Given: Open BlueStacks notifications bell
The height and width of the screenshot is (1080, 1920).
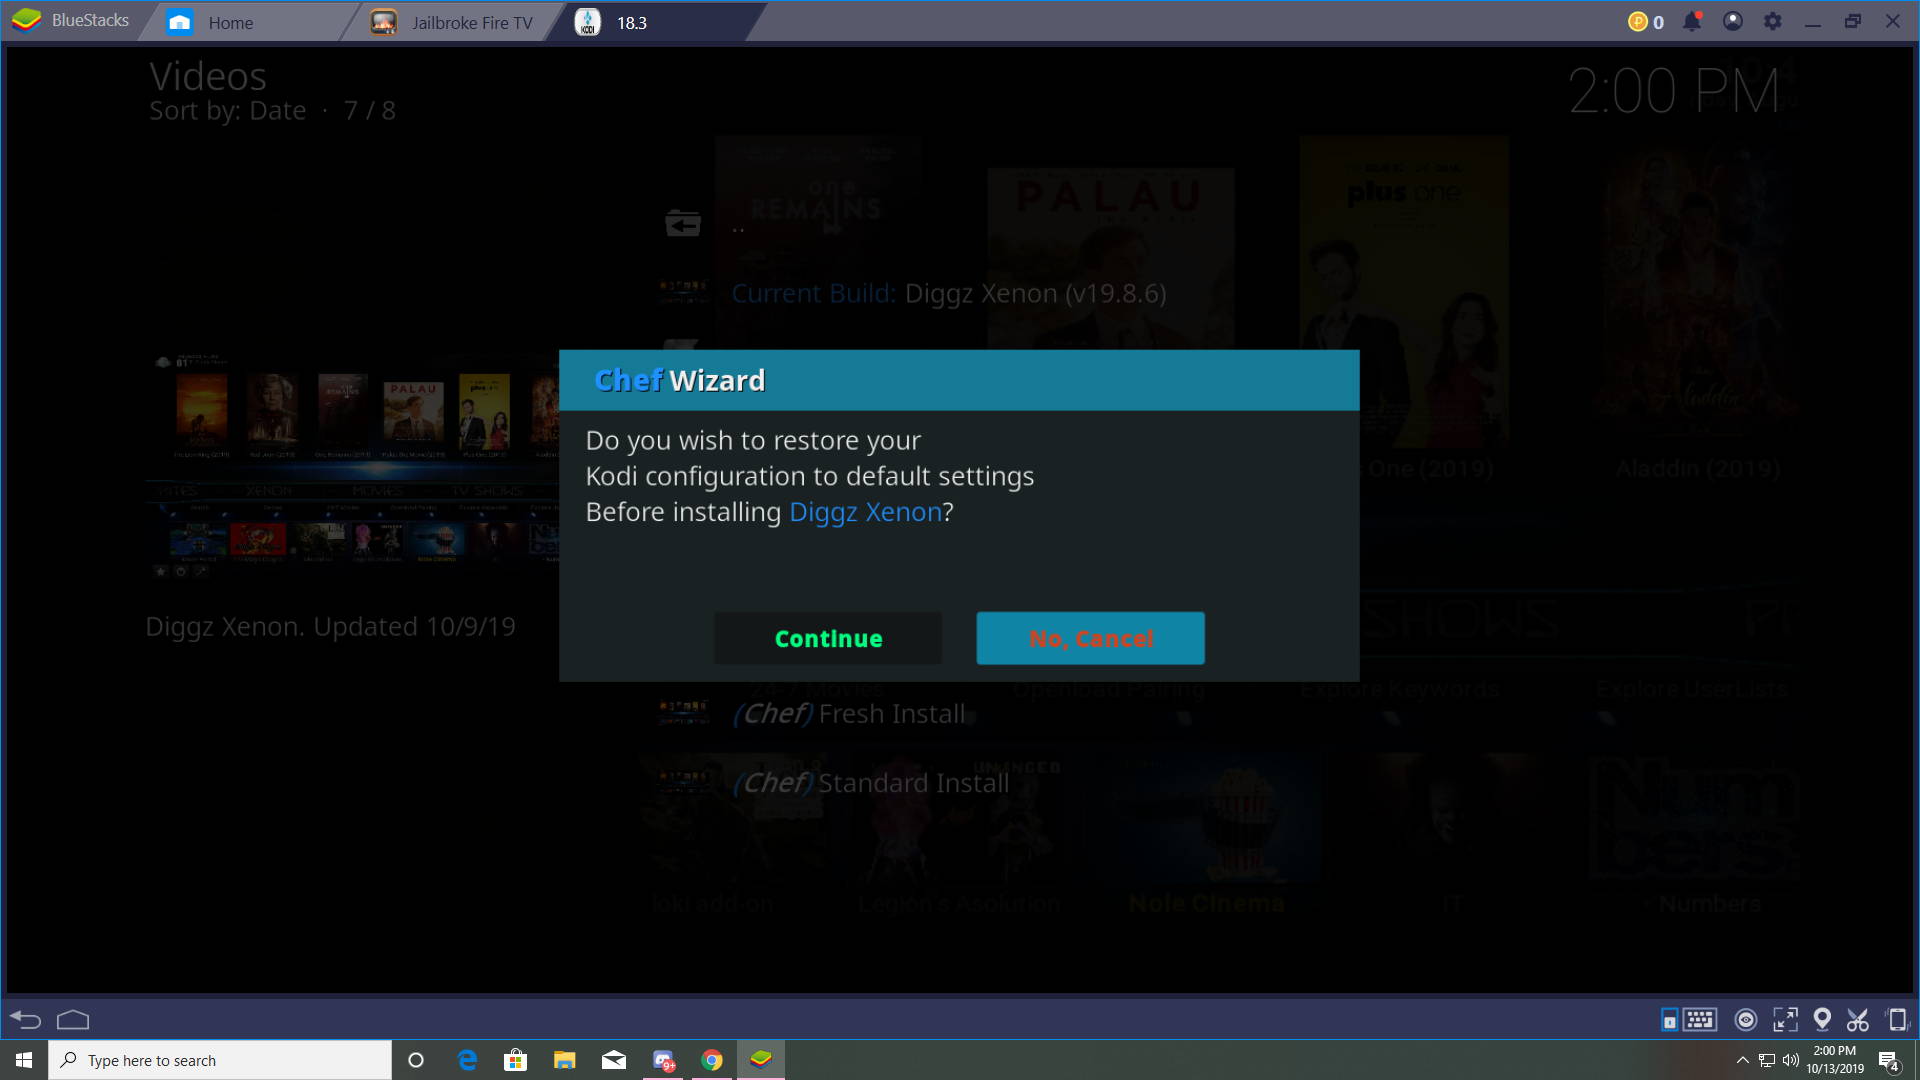Looking at the screenshot, I should pyautogui.click(x=1692, y=21).
